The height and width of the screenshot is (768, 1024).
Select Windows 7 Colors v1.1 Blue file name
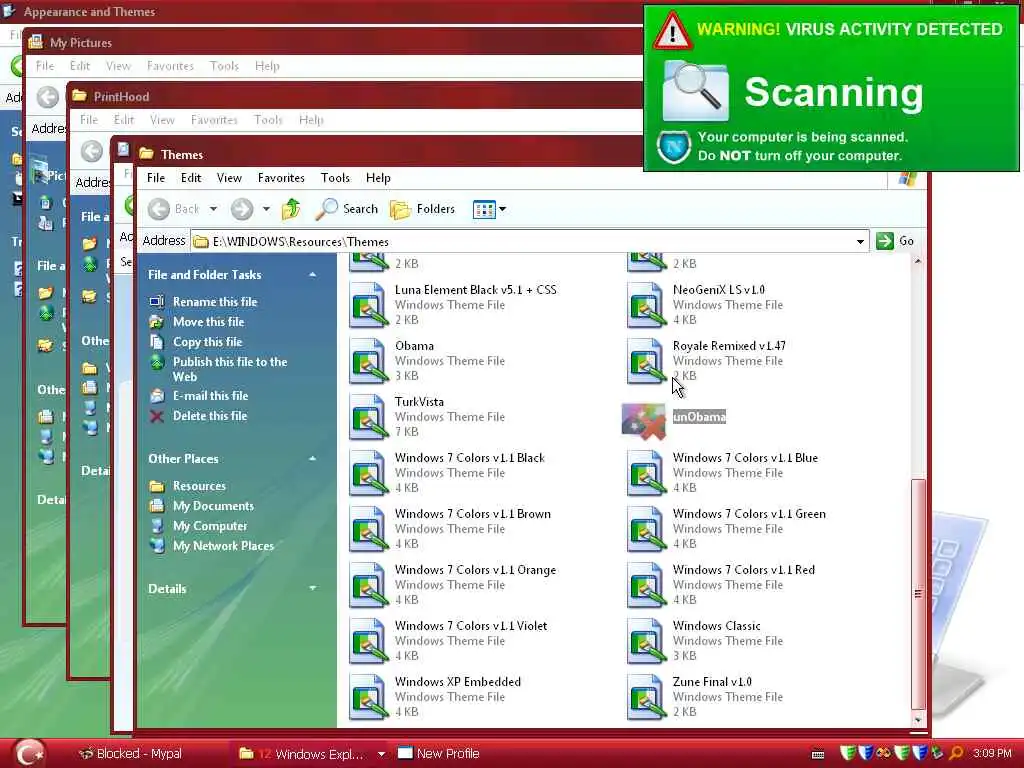745,458
